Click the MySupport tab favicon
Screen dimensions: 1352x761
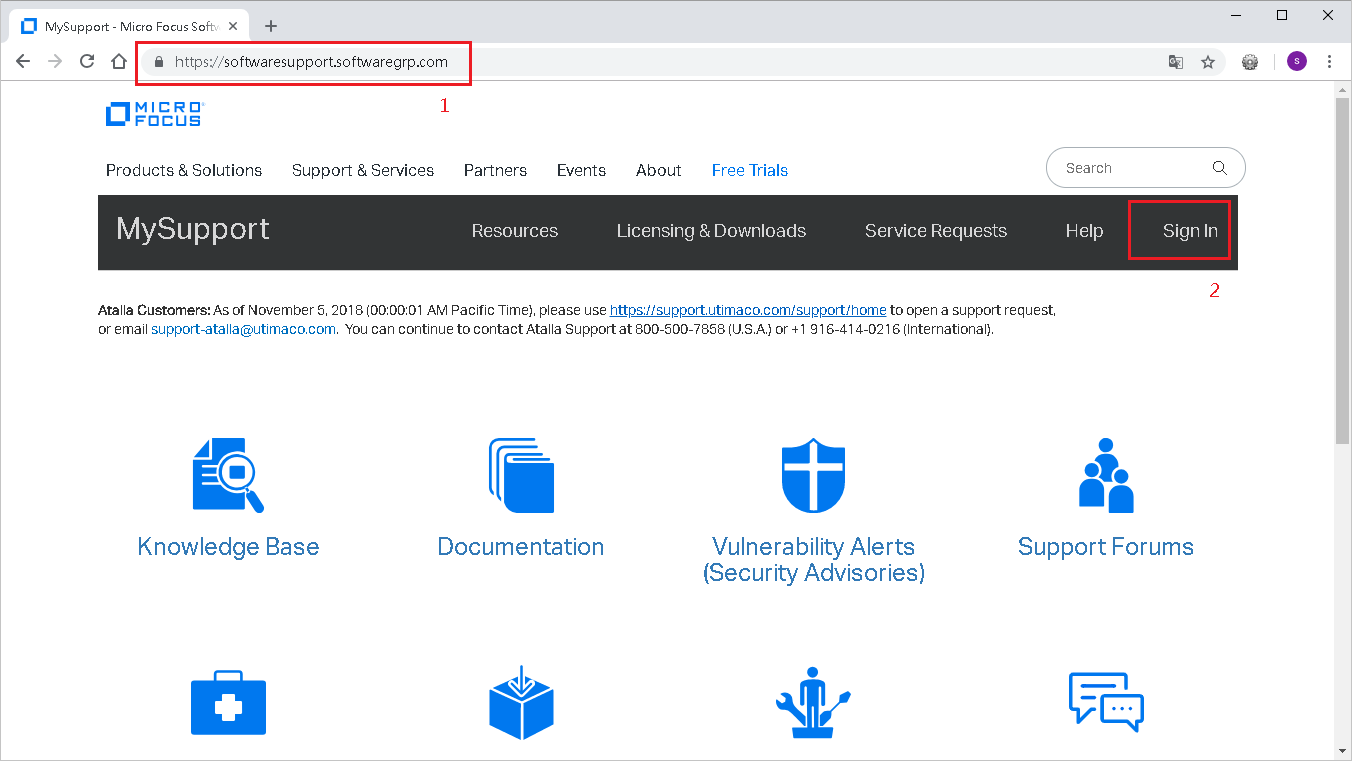(29, 26)
